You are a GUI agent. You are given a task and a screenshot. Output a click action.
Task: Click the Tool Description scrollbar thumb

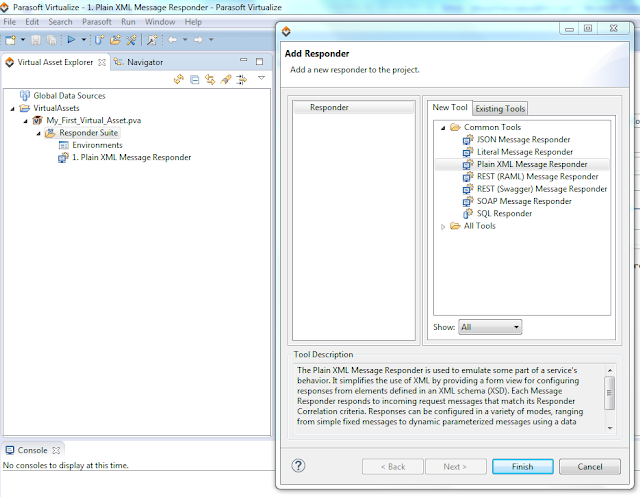[609, 393]
